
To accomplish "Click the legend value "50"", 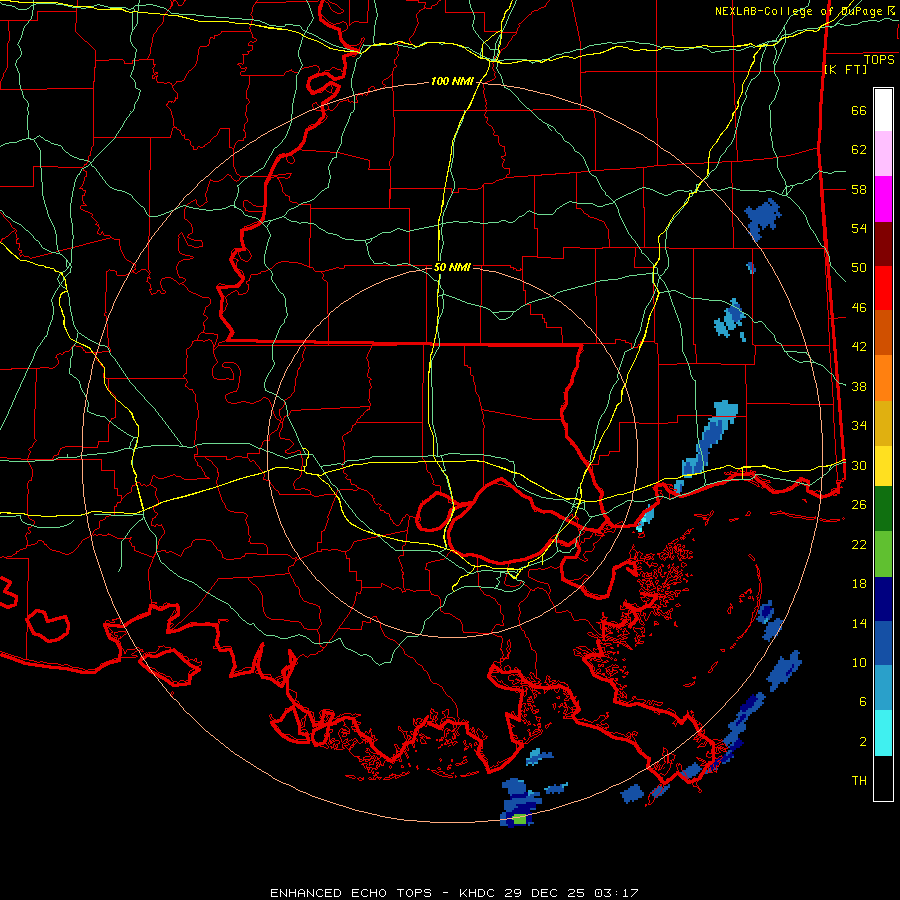I will click(x=859, y=268).
